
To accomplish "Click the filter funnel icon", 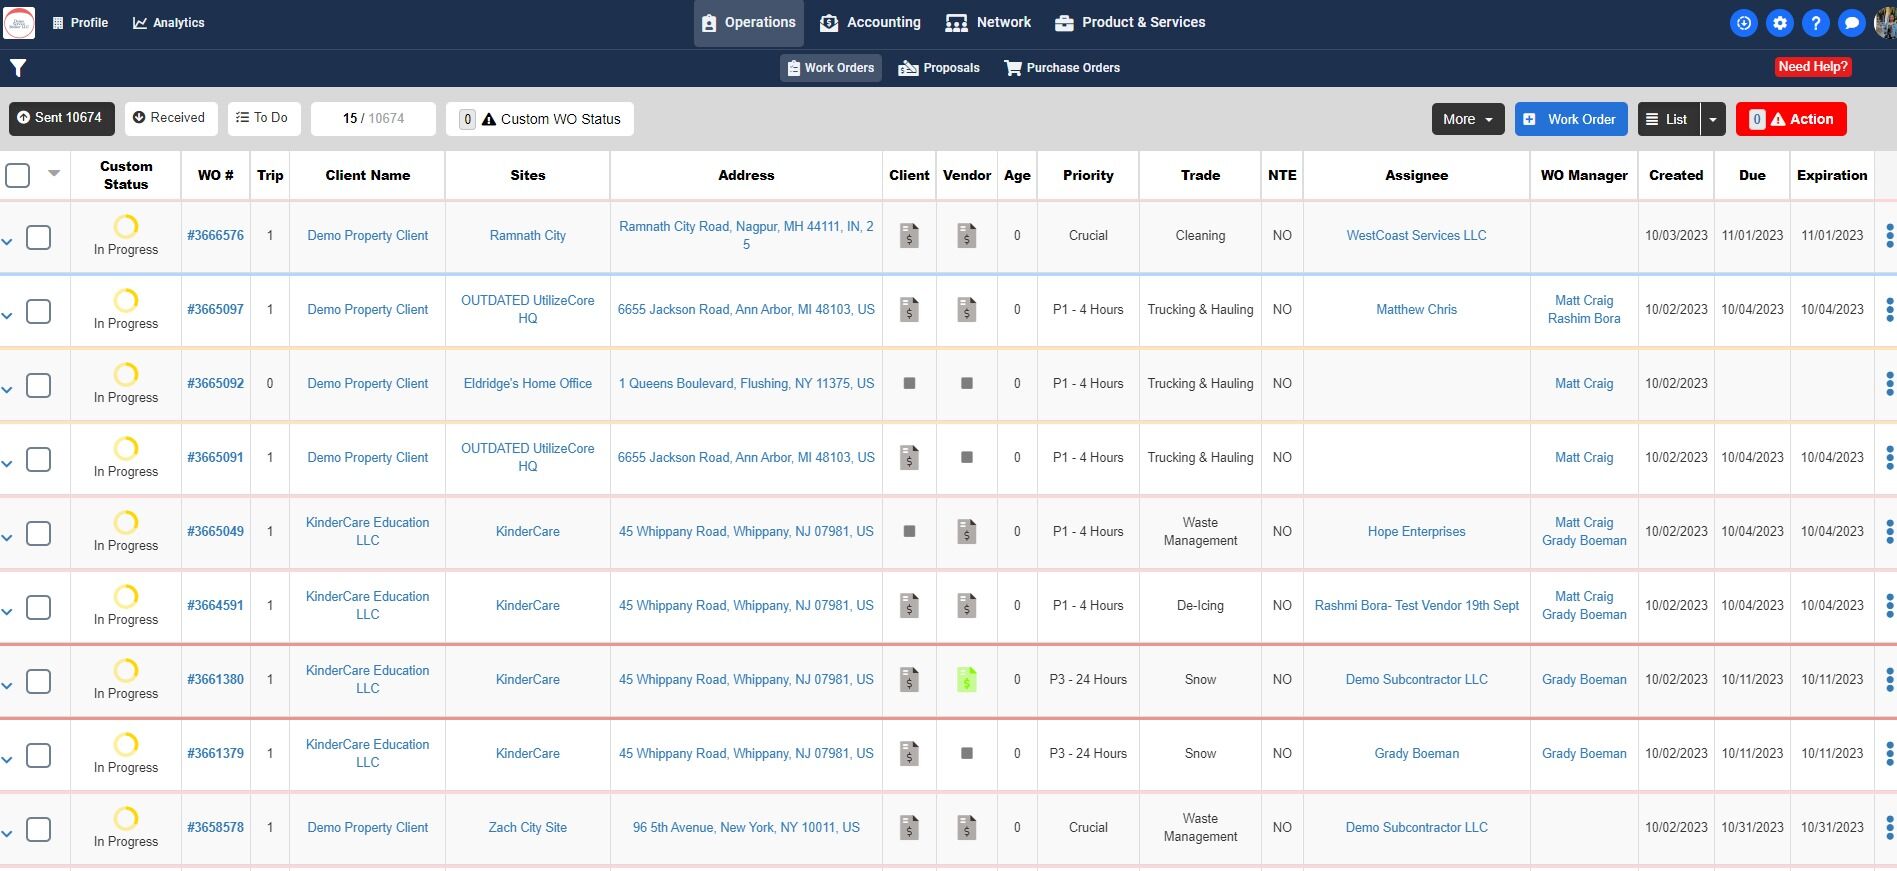I will (x=18, y=68).
